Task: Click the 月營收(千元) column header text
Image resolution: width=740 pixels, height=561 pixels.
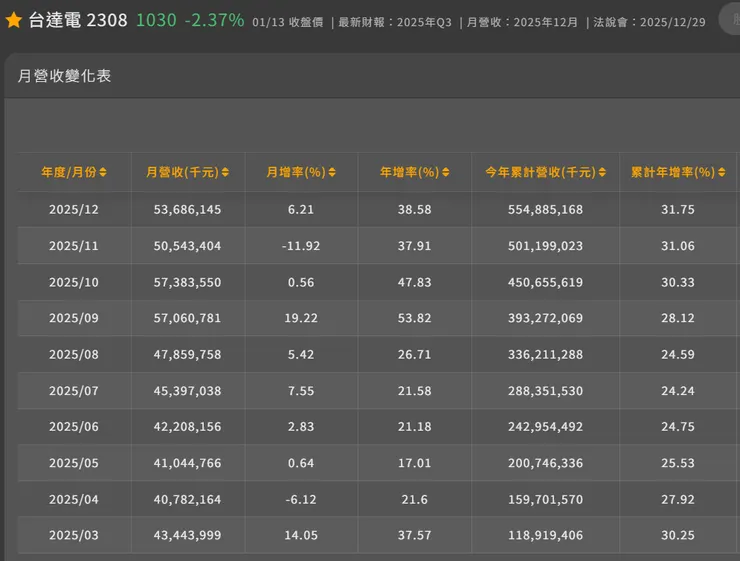Action: tap(182, 172)
